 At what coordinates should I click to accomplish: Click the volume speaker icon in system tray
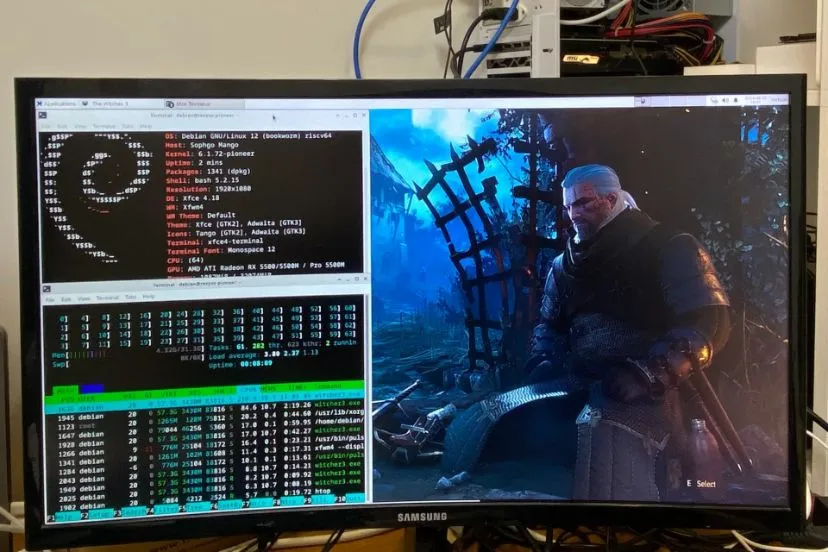coord(725,100)
